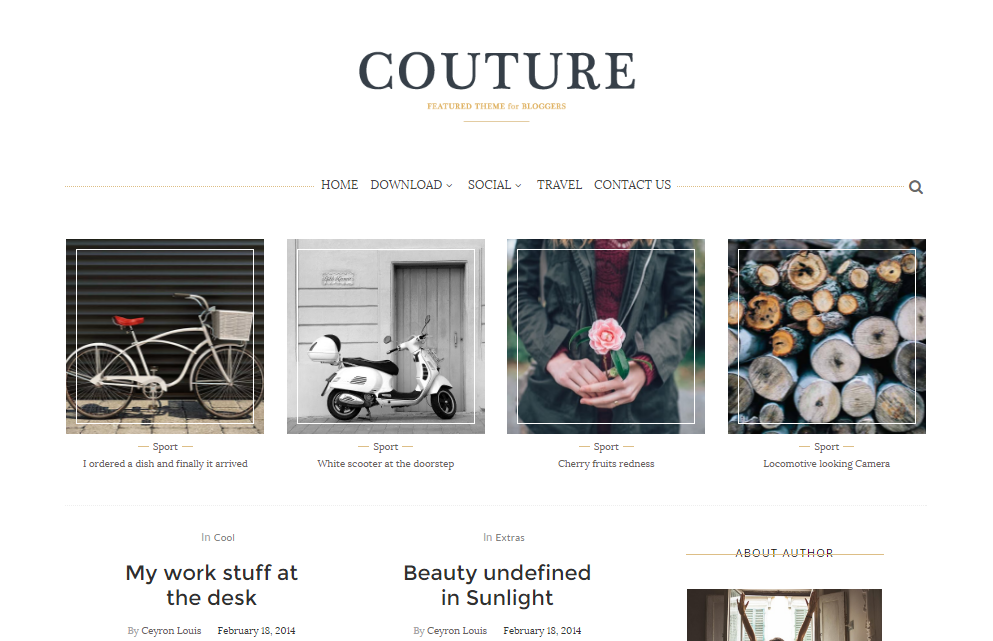Viewport: 993px width, 641px height.
Task: Select the Extras category label
Action: pos(510,538)
